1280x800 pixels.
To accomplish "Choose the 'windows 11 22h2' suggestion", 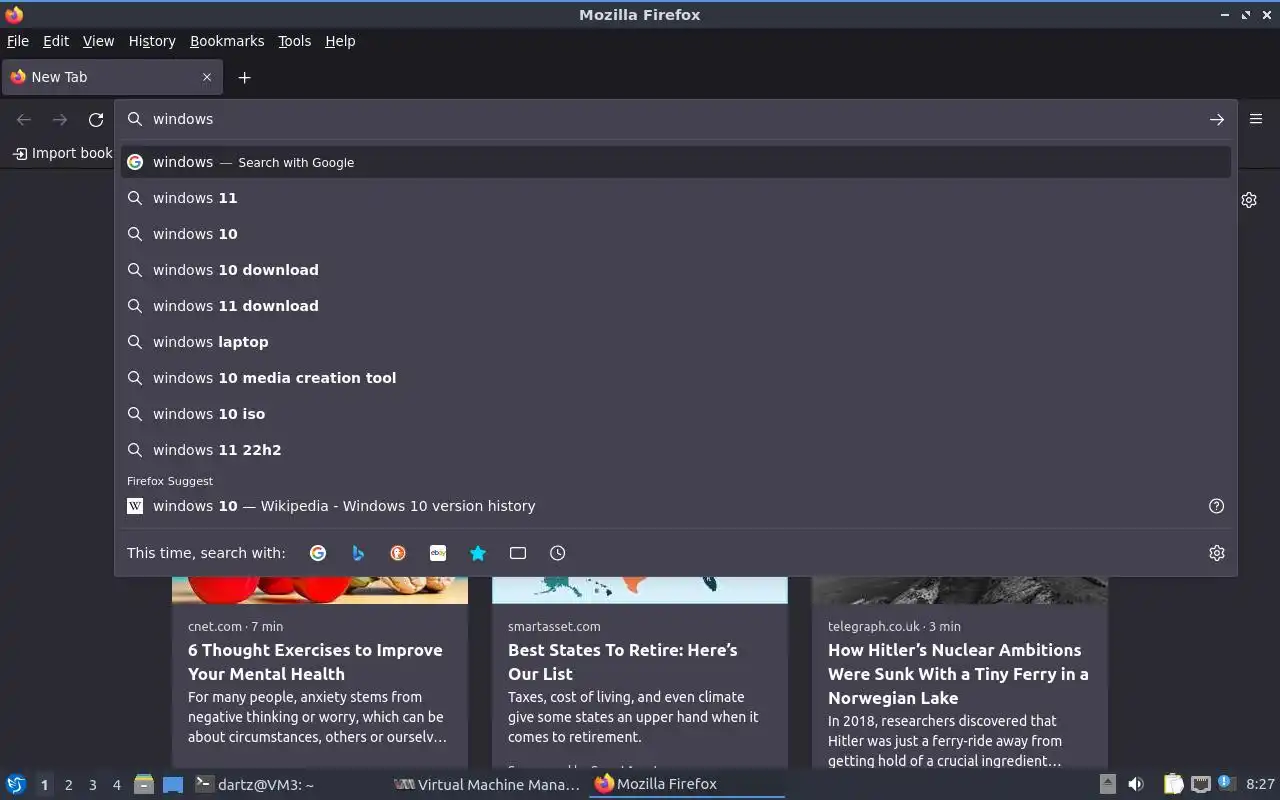I will (x=676, y=450).
